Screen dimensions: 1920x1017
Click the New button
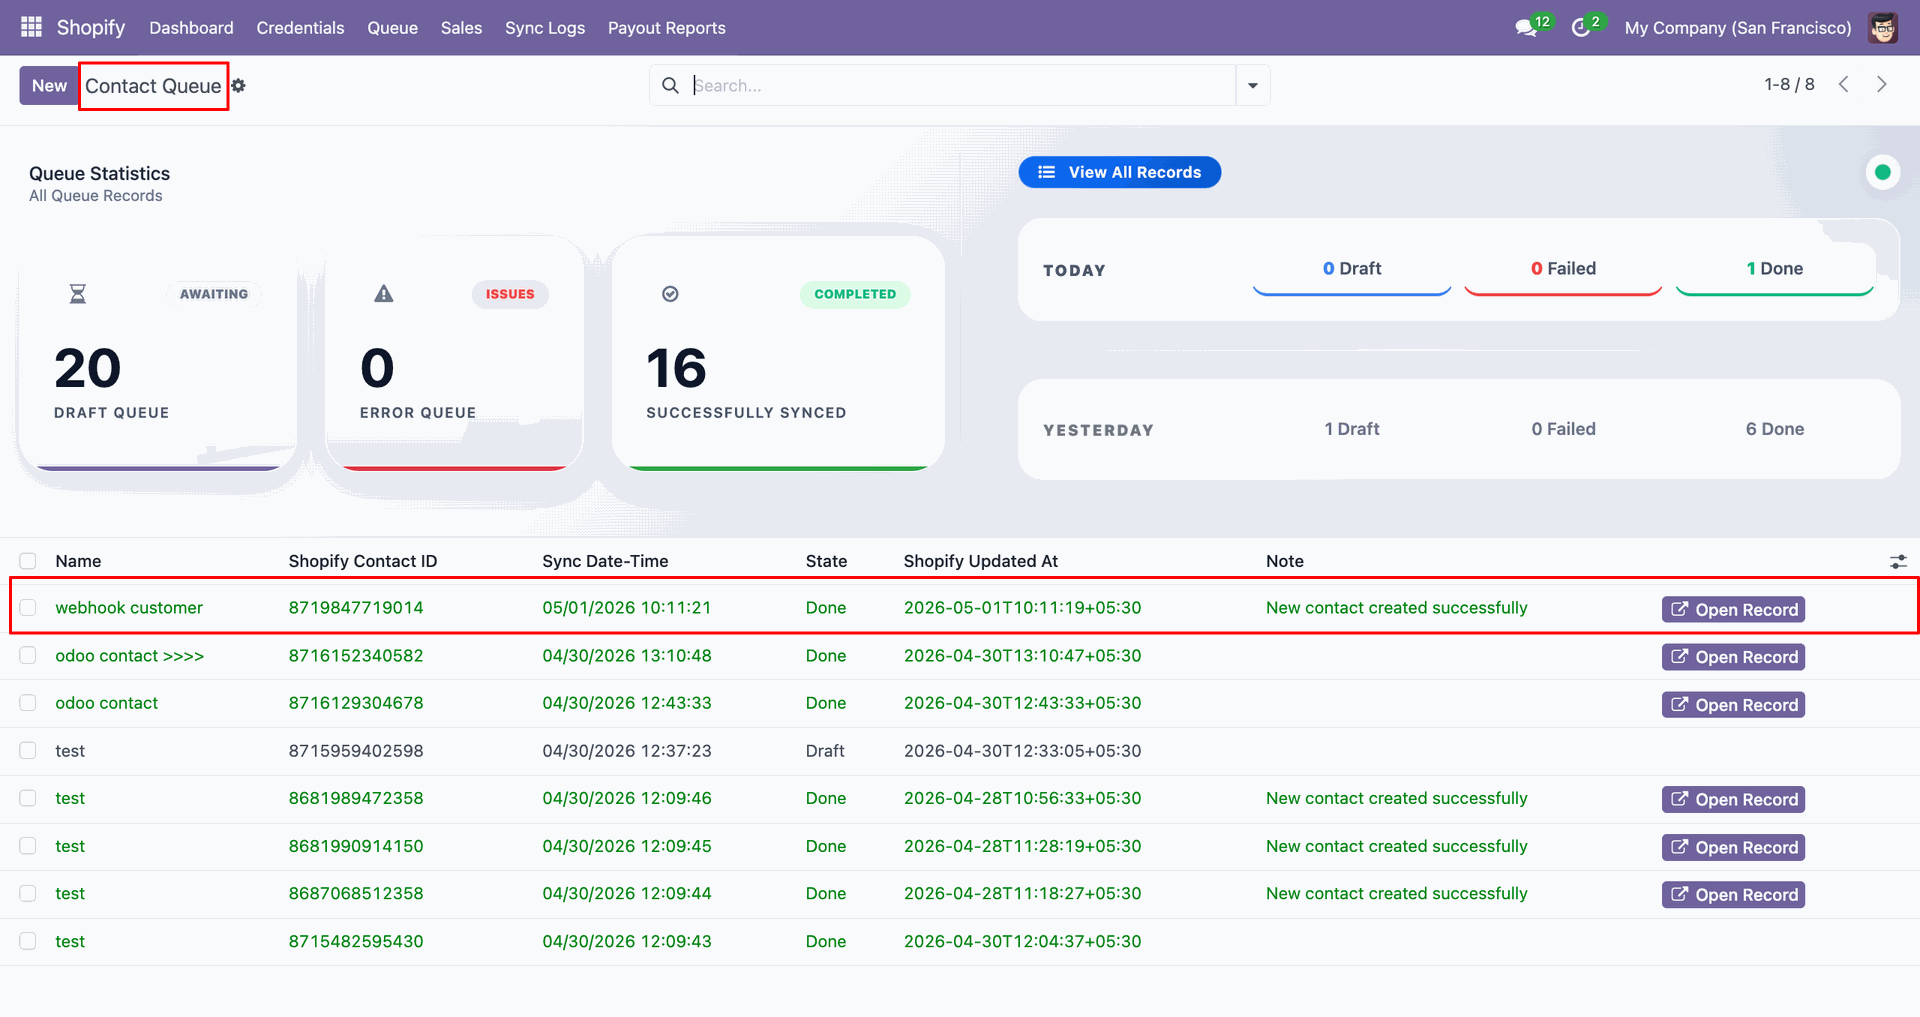[49, 86]
